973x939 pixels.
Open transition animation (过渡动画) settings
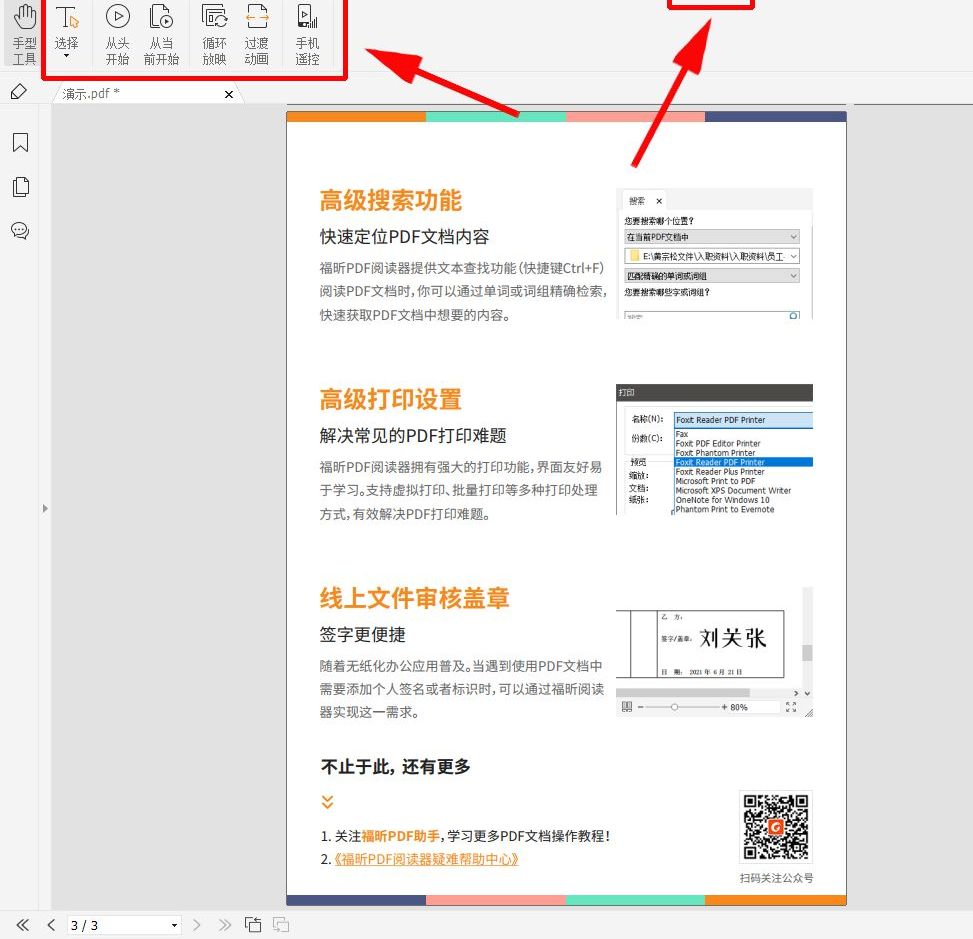point(256,34)
